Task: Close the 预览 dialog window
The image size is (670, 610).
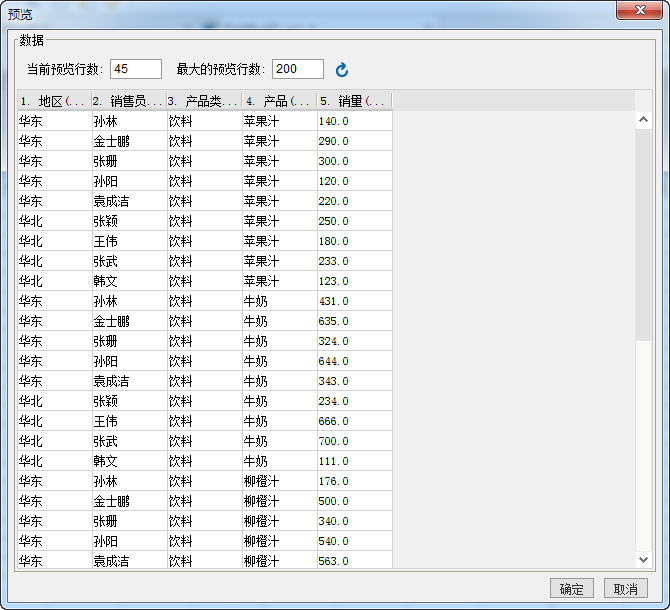Action: click(639, 10)
